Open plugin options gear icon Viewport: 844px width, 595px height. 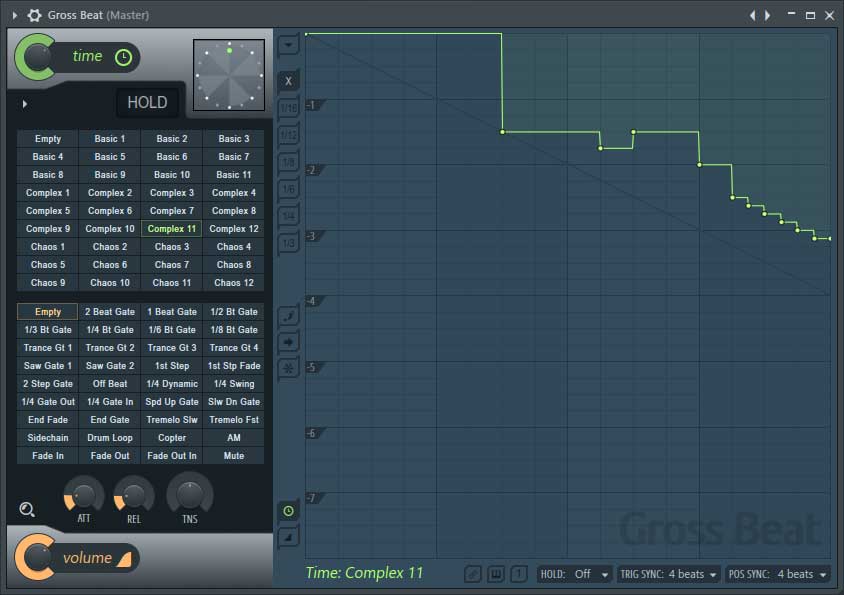coord(34,15)
